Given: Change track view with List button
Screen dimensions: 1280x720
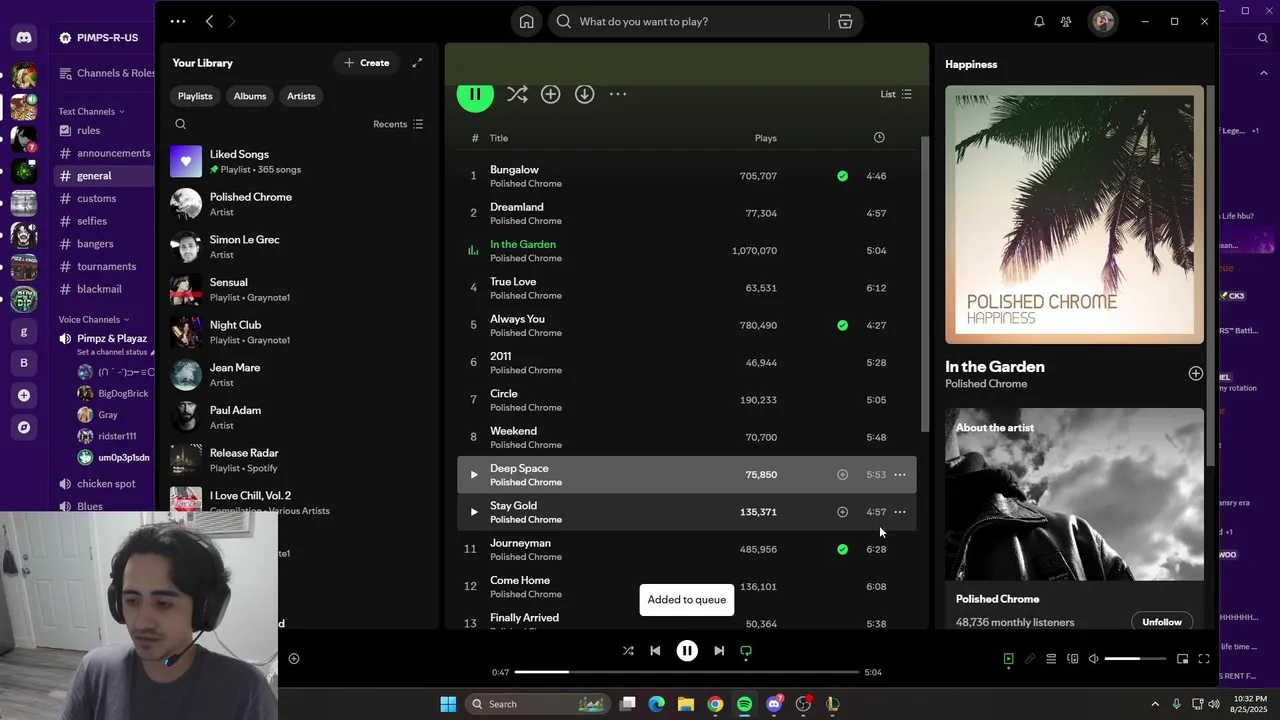Looking at the screenshot, I should point(896,94).
